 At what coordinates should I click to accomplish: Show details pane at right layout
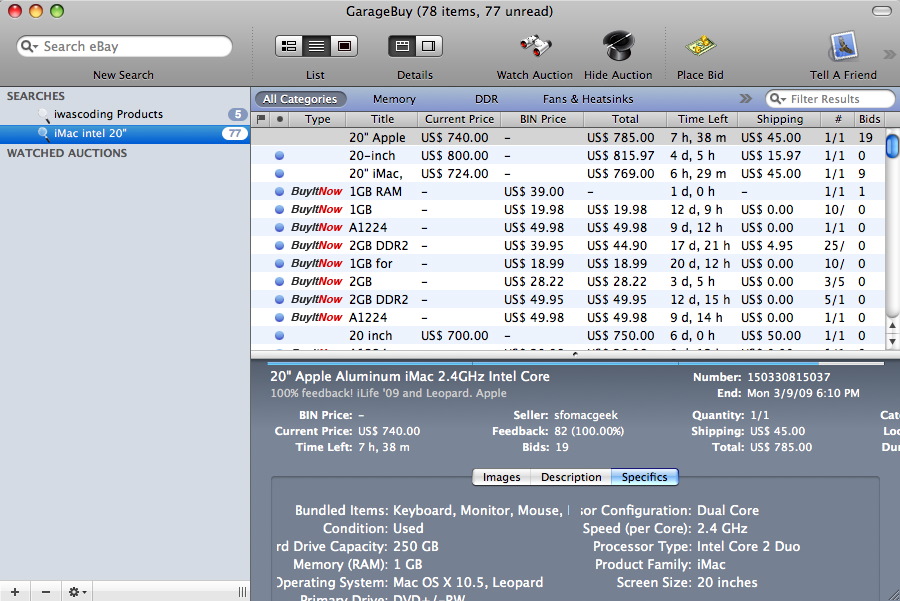click(x=429, y=46)
